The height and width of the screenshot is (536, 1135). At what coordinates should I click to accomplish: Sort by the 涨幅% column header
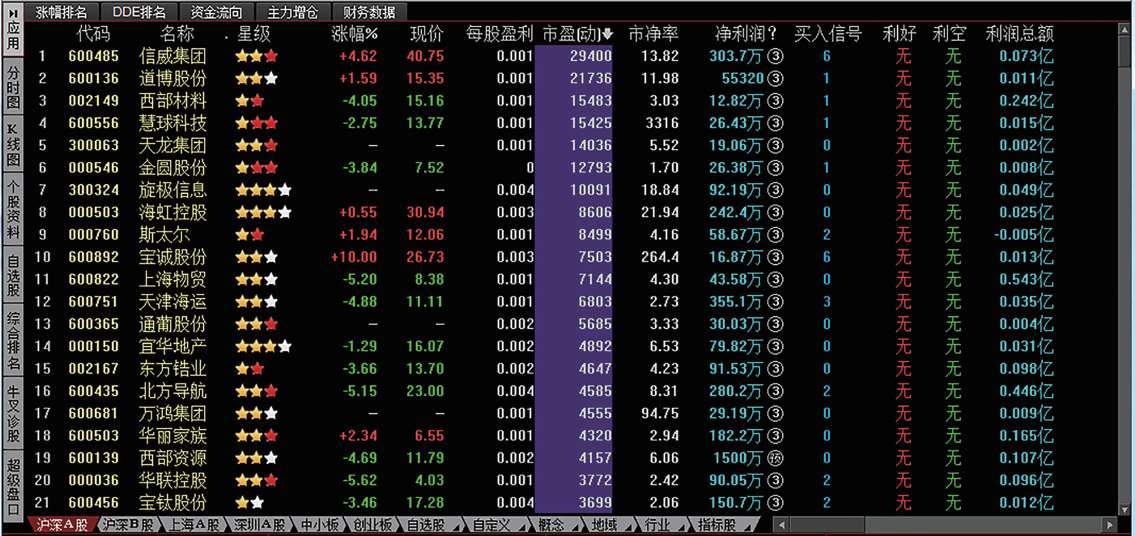(x=355, y=34)
